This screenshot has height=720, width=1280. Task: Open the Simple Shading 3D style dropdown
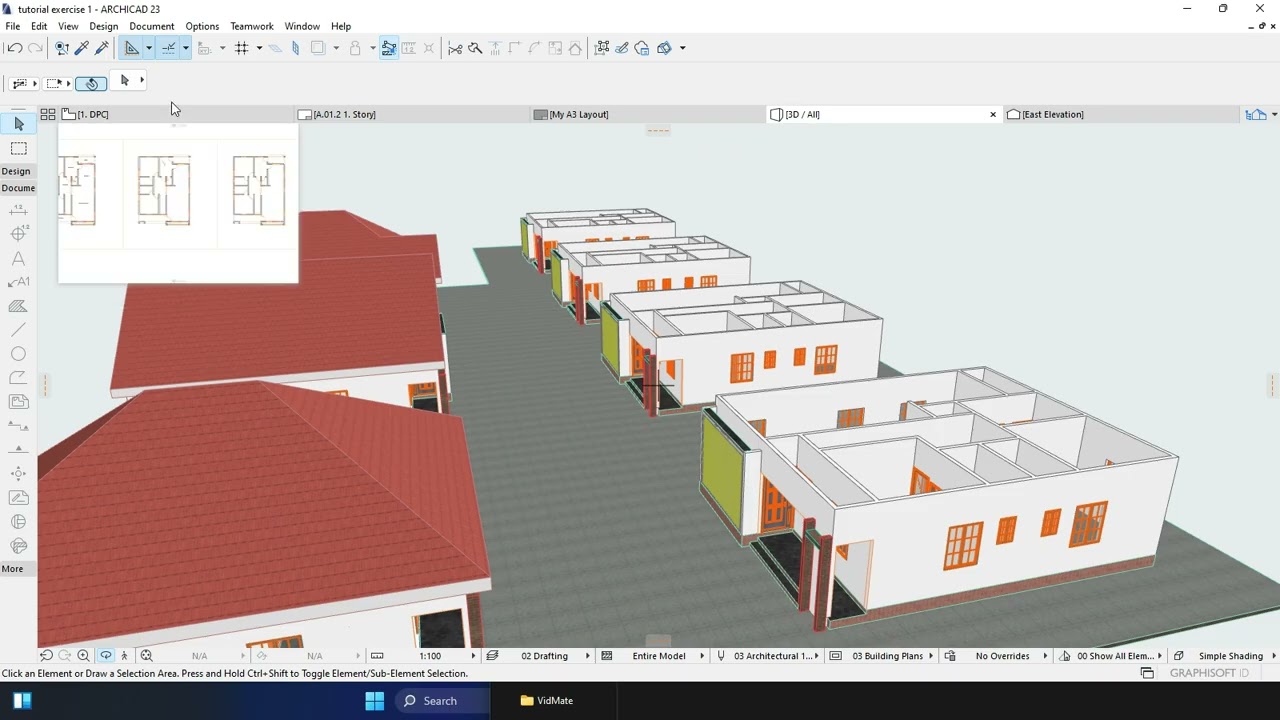tap(1230, 656)
